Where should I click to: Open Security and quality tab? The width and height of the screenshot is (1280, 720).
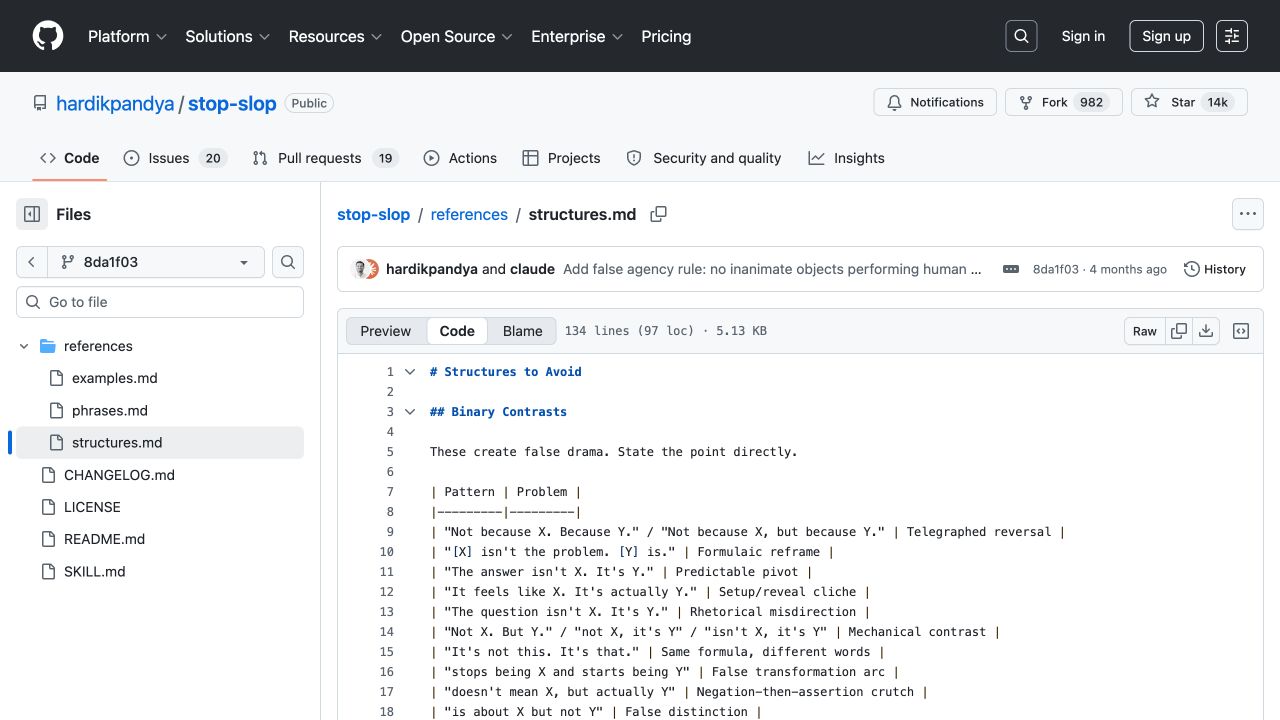point(703,158)
